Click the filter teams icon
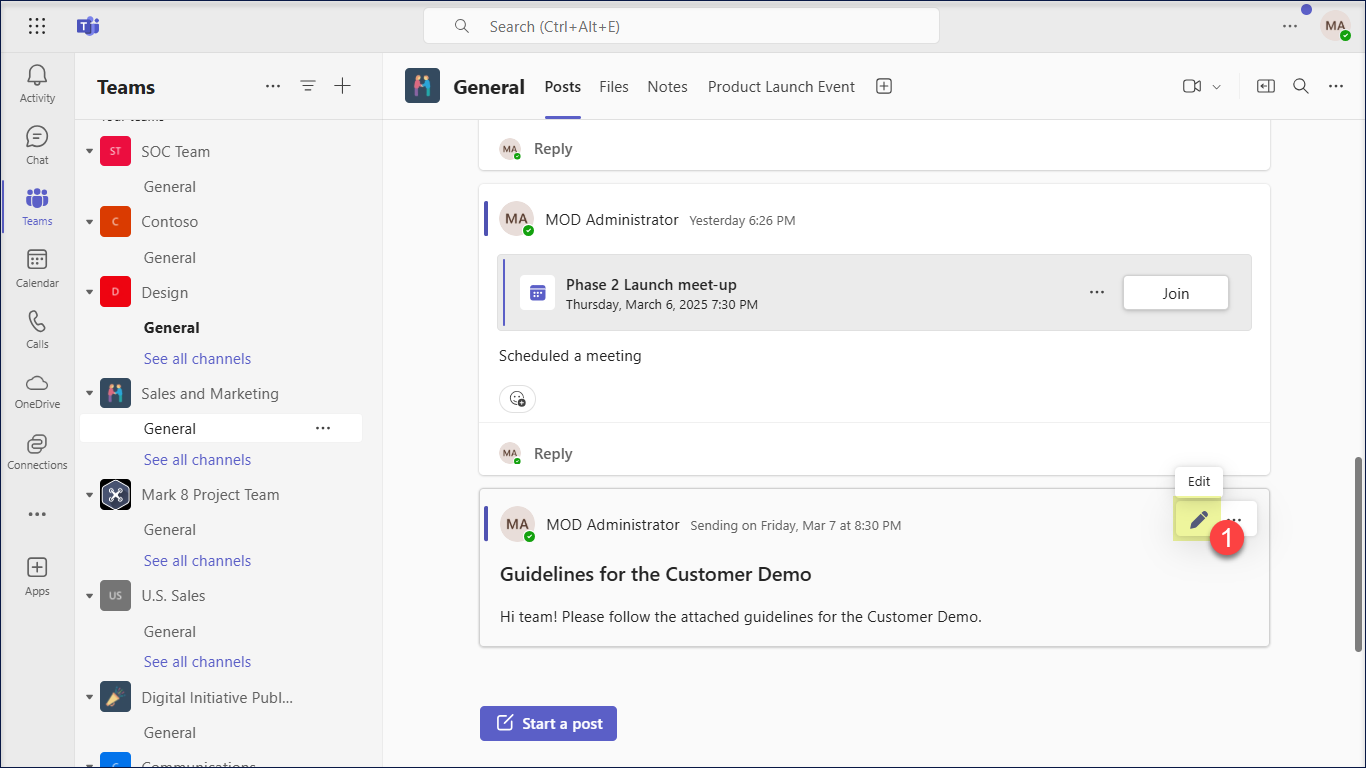This screenshot has height=768, width=1366. tap(308, 87)
